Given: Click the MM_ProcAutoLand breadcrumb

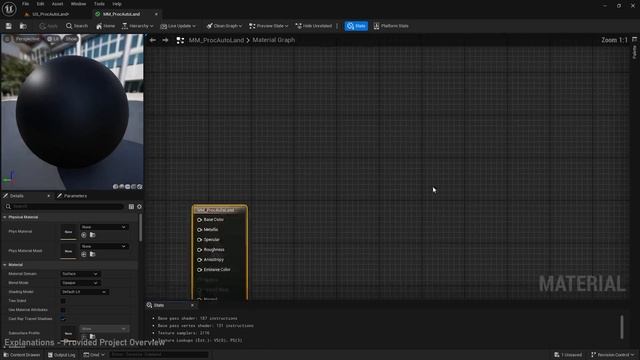Looking at the screenshot, I should [216, 40].
